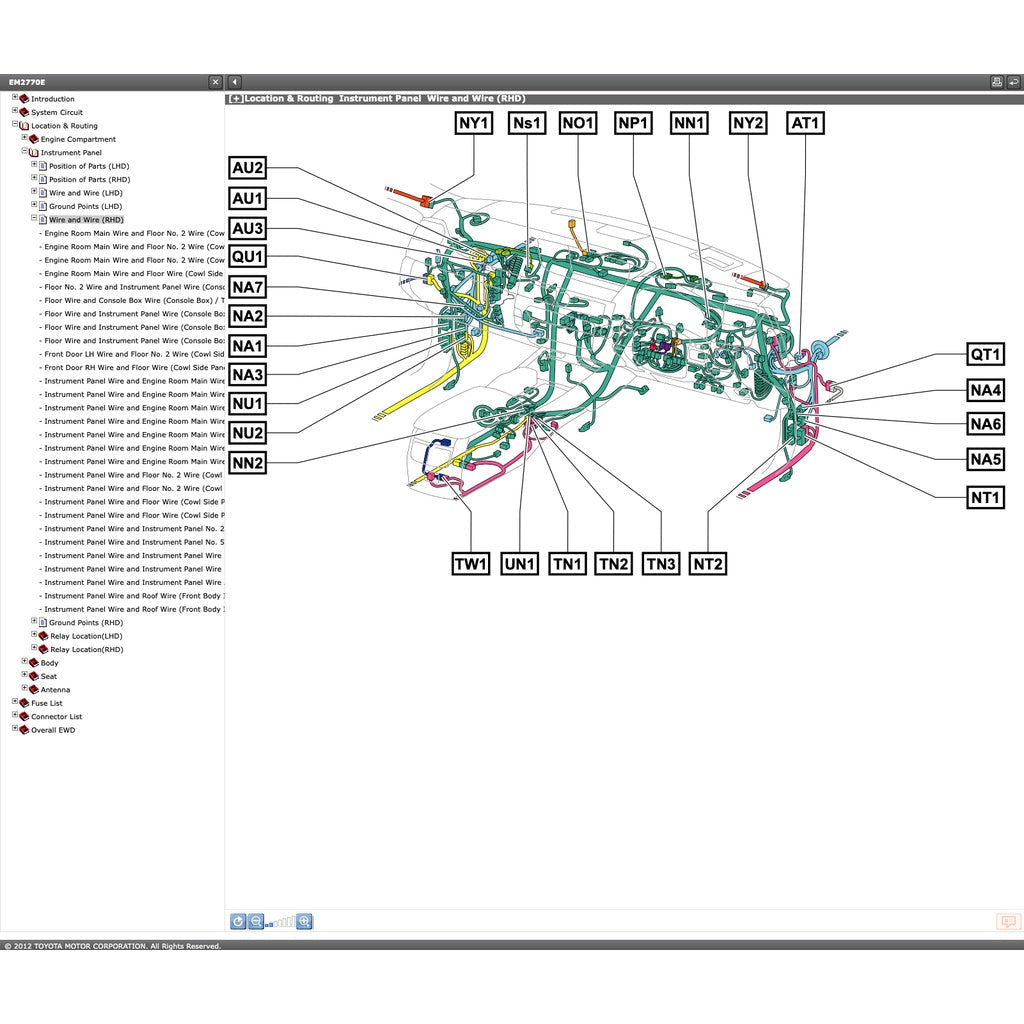Open Relay Location(RHD) in the tree

click(x=86, y=650)
